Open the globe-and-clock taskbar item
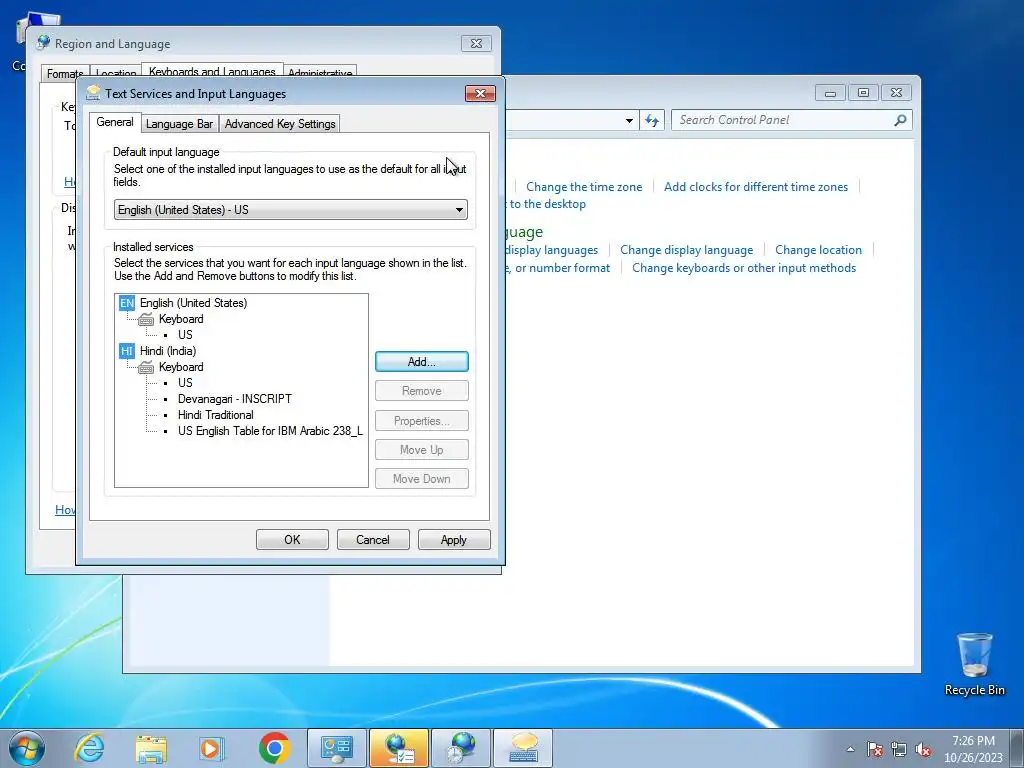1024x768 pixels. pyautogui.click(x=461, y=748)
